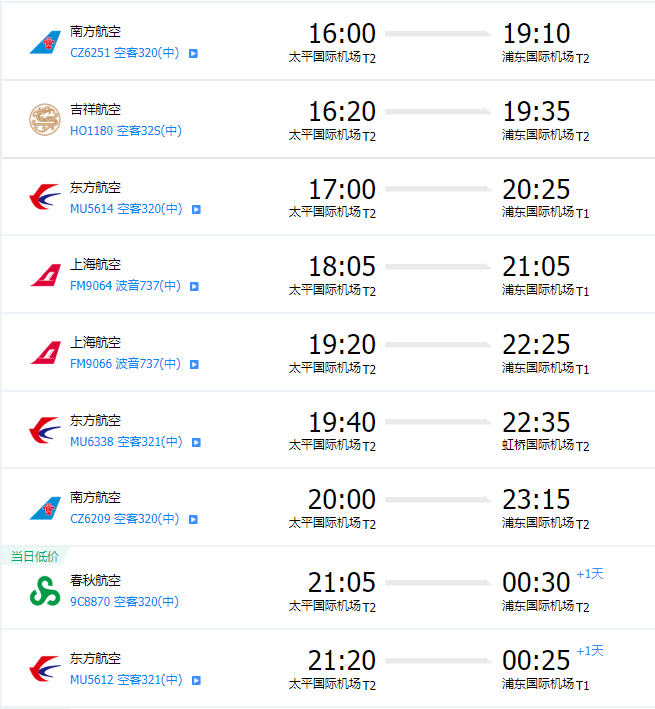Screen dimensions: 655x709
Task: Click the FM9064 波音737(中) link
Action: tap(125, 286)
